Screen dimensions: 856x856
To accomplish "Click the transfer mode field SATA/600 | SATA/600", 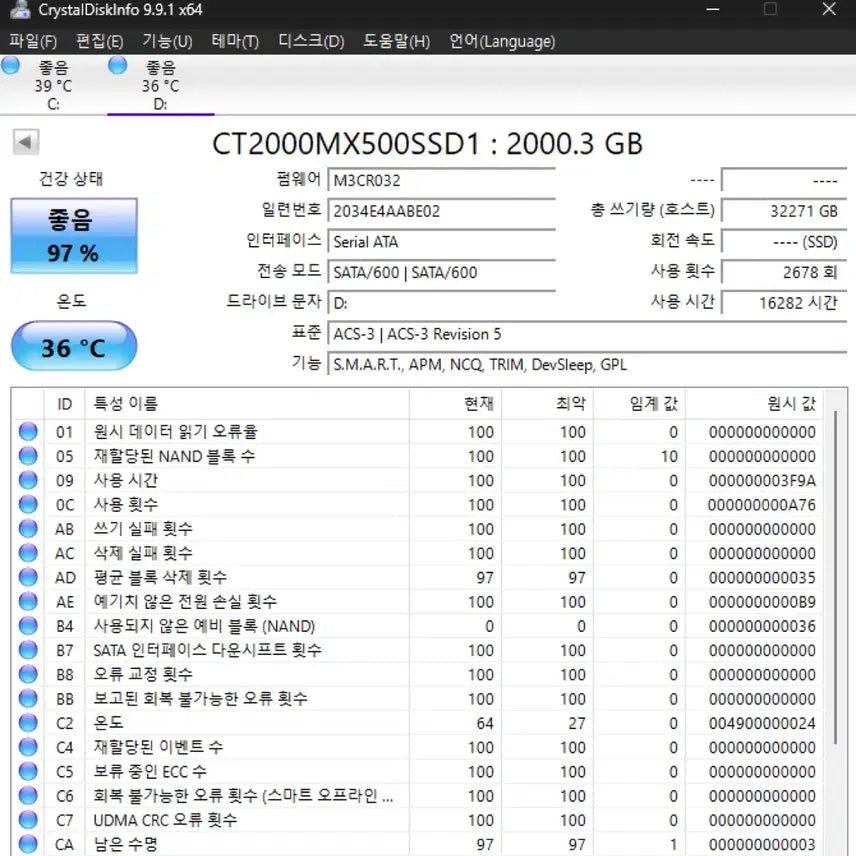I will point(441,272).
